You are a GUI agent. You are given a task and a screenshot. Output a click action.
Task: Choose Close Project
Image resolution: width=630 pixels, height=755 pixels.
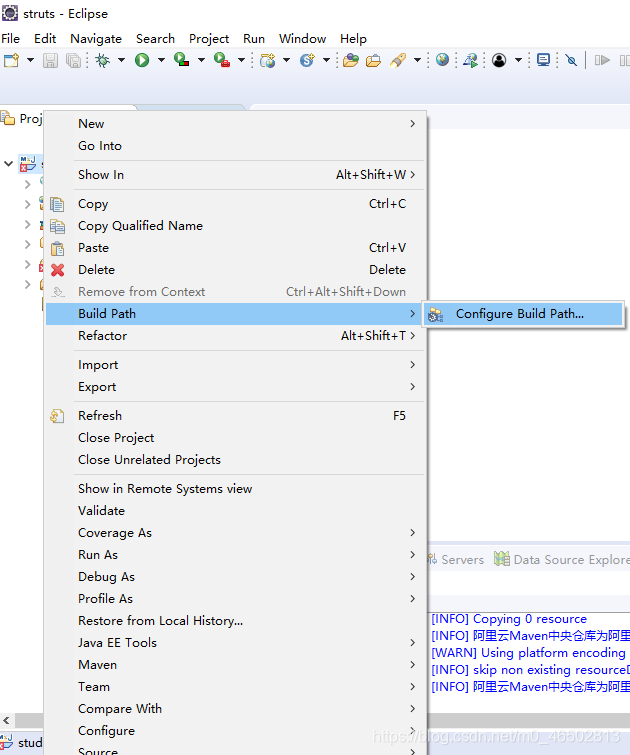[235, 438]
